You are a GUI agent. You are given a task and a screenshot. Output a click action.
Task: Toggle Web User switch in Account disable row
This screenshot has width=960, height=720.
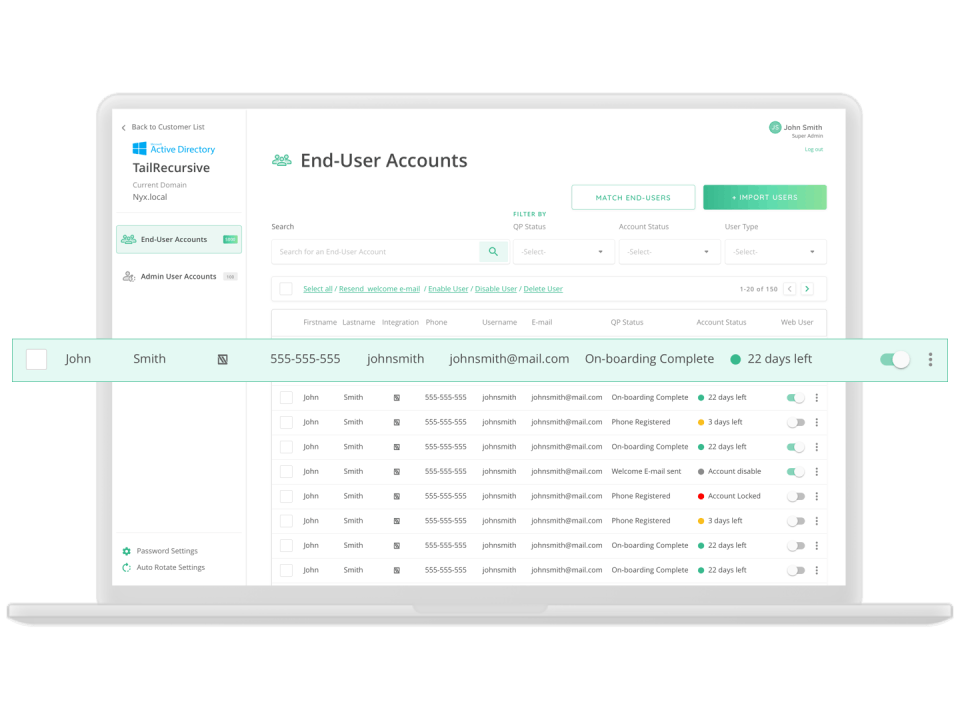795,471
